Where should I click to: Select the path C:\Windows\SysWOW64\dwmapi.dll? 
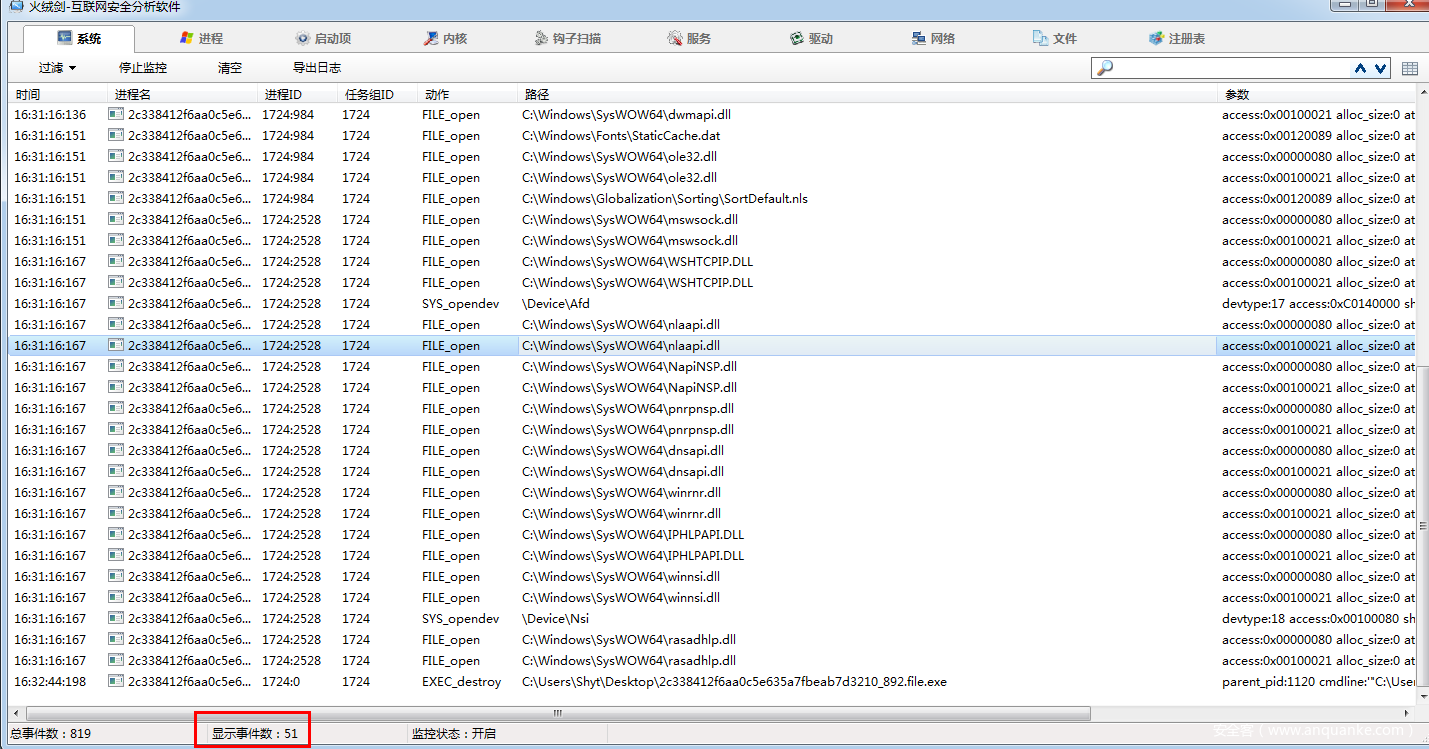pos(626,115)
